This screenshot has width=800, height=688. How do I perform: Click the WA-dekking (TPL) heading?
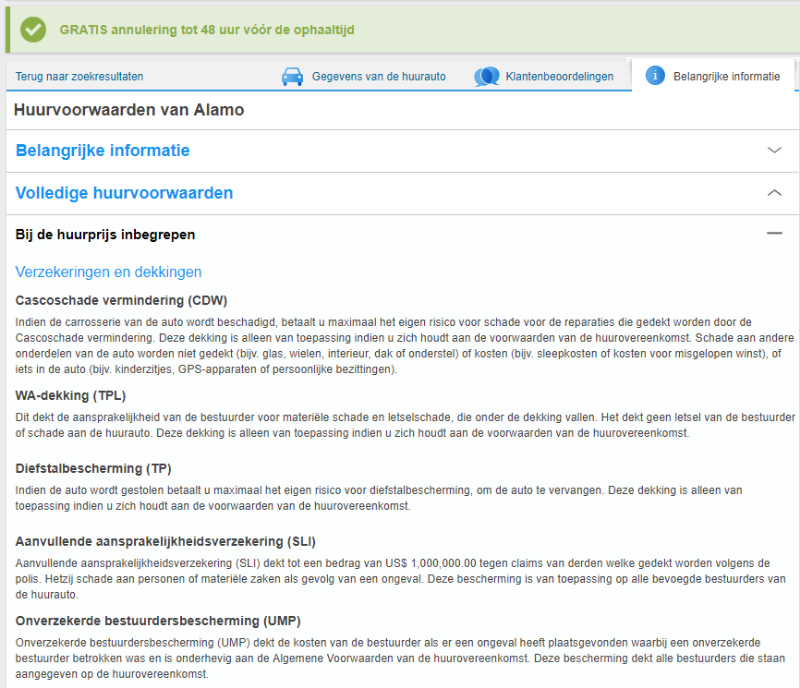[x=70, y=395]
